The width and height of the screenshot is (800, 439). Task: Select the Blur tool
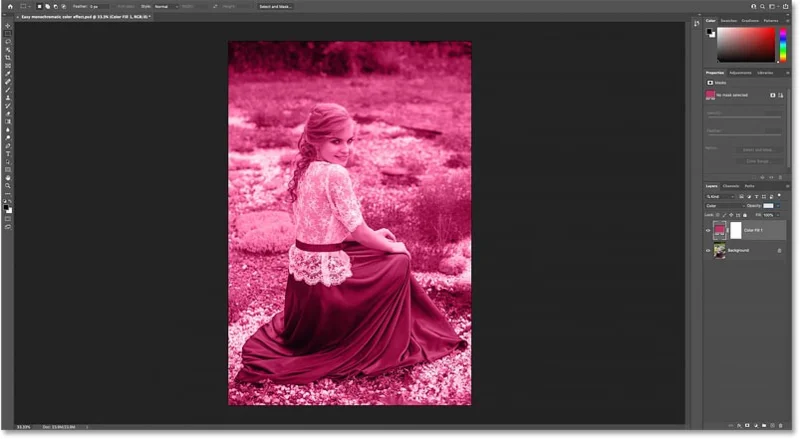[8, 130]
